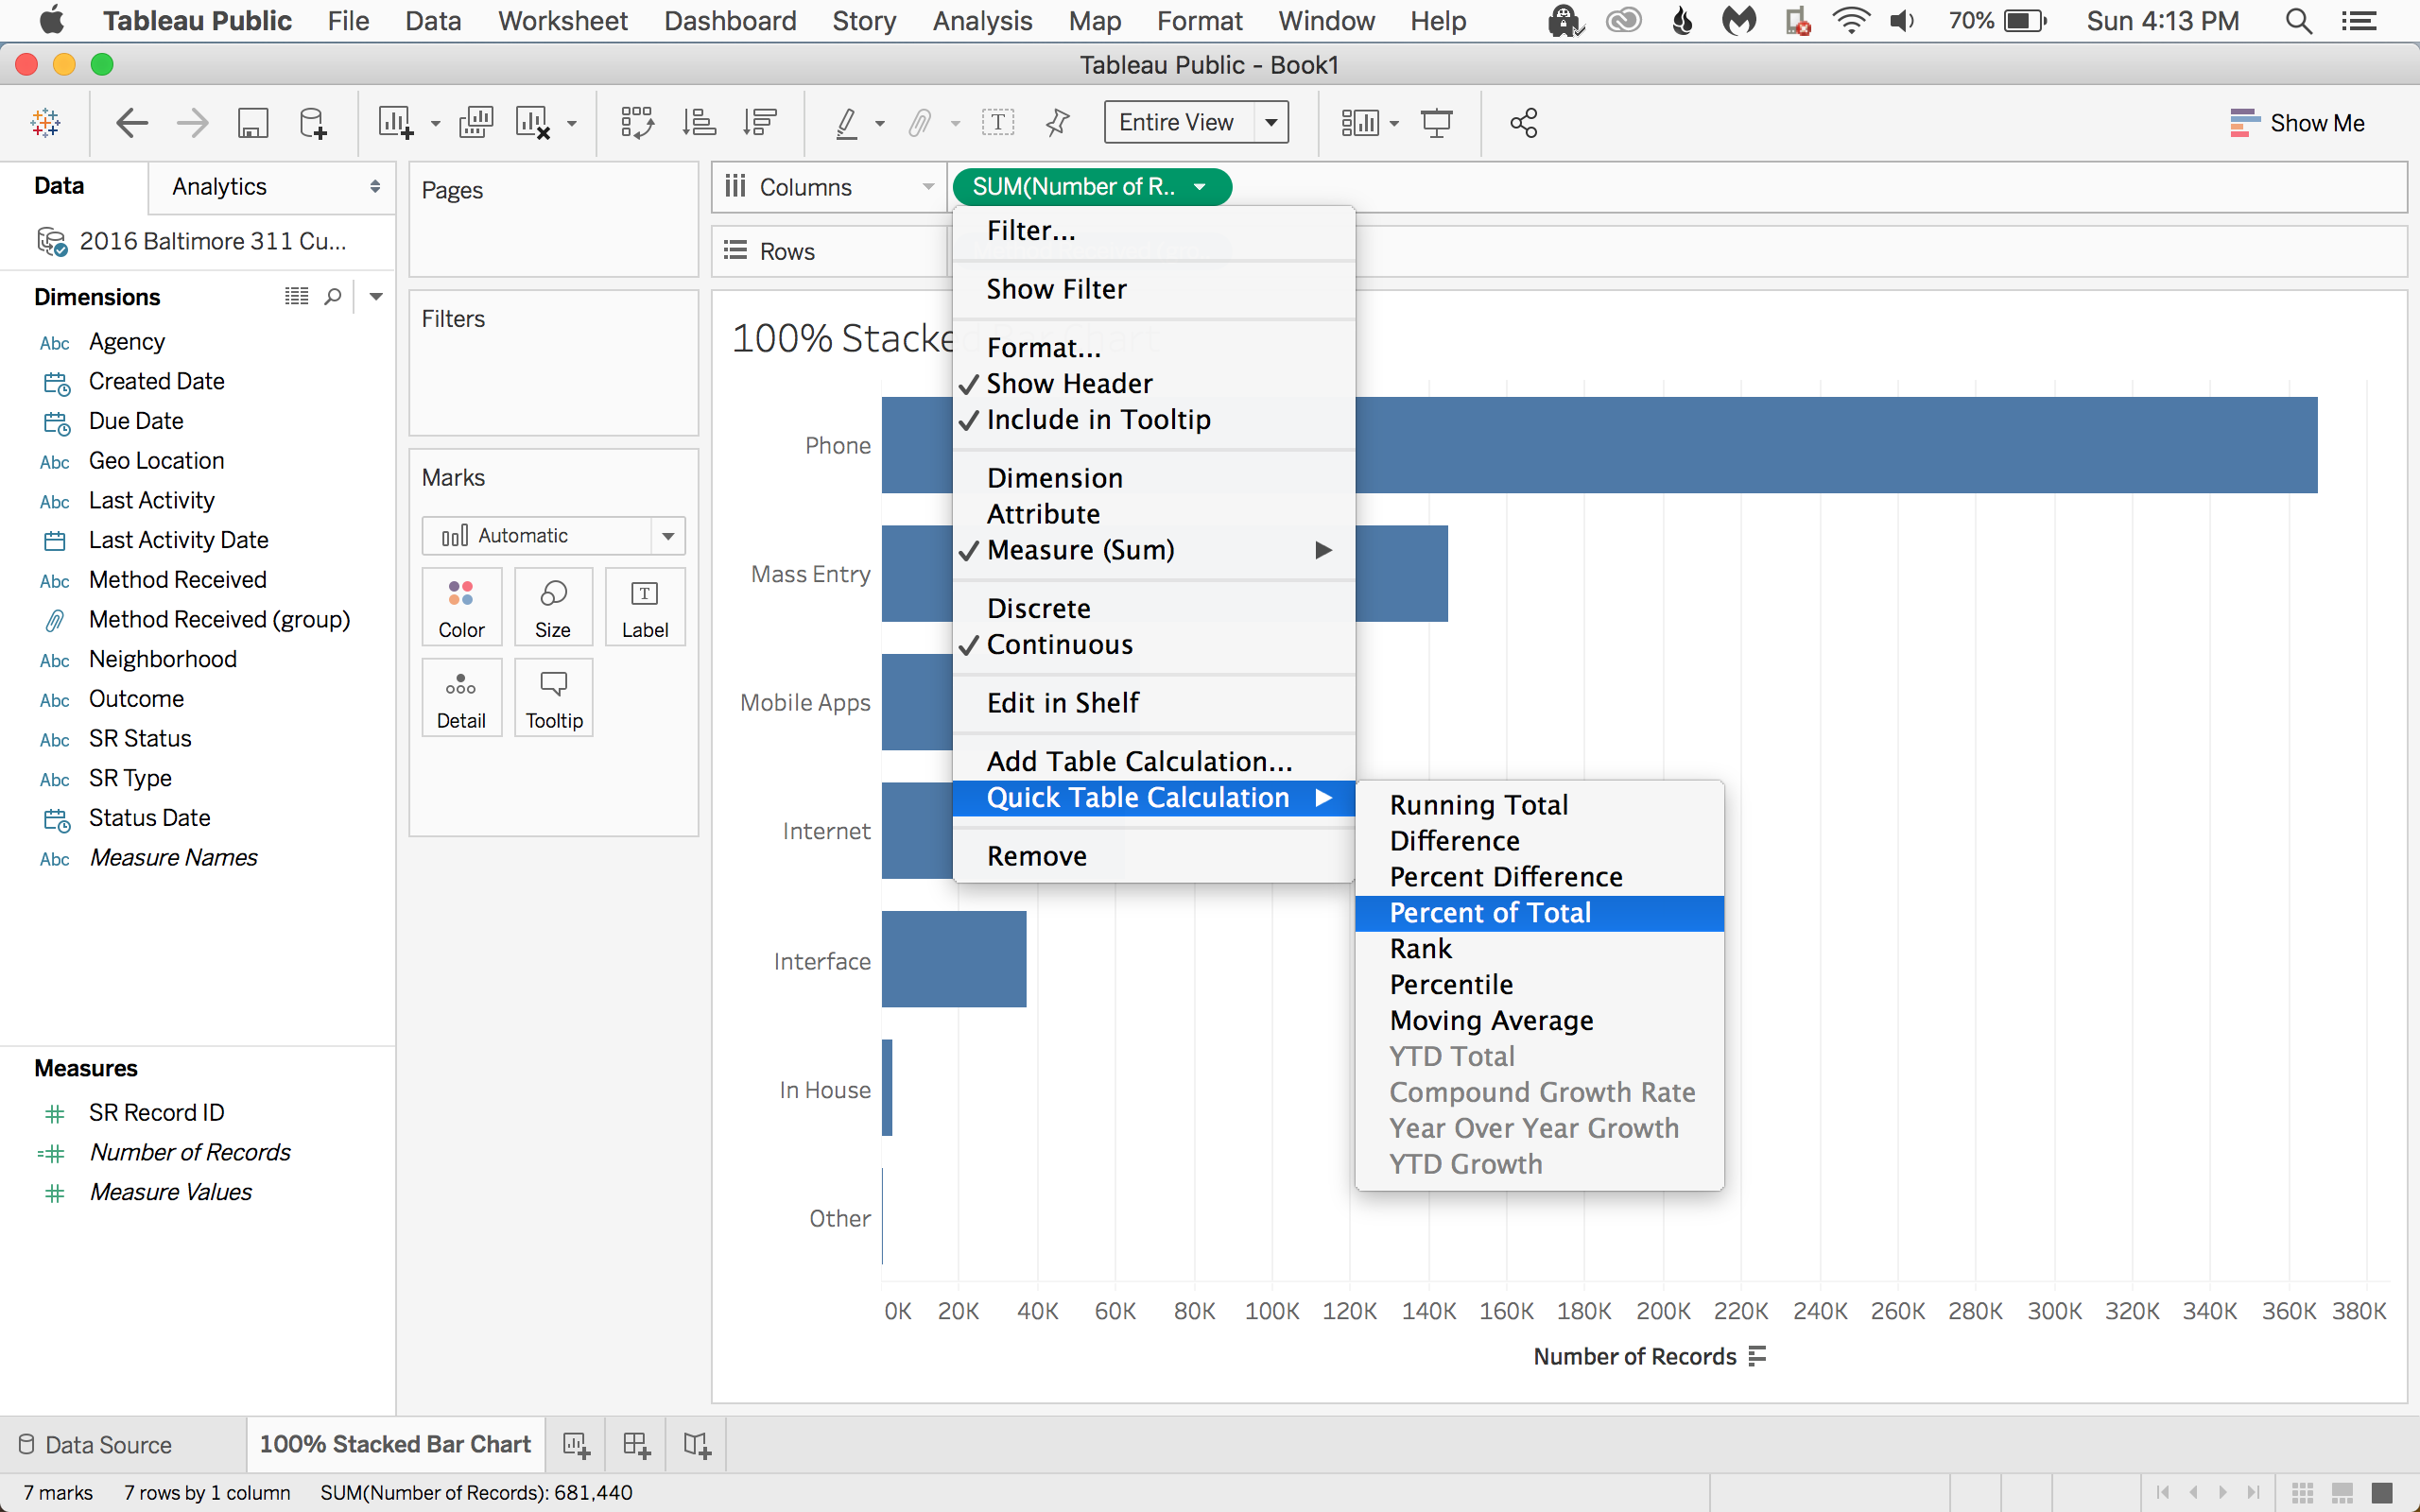This screenshot has height=1512, width=2420.
Task: Click the Show Mark Labels T icon
Action: click(x=997, y=123)
